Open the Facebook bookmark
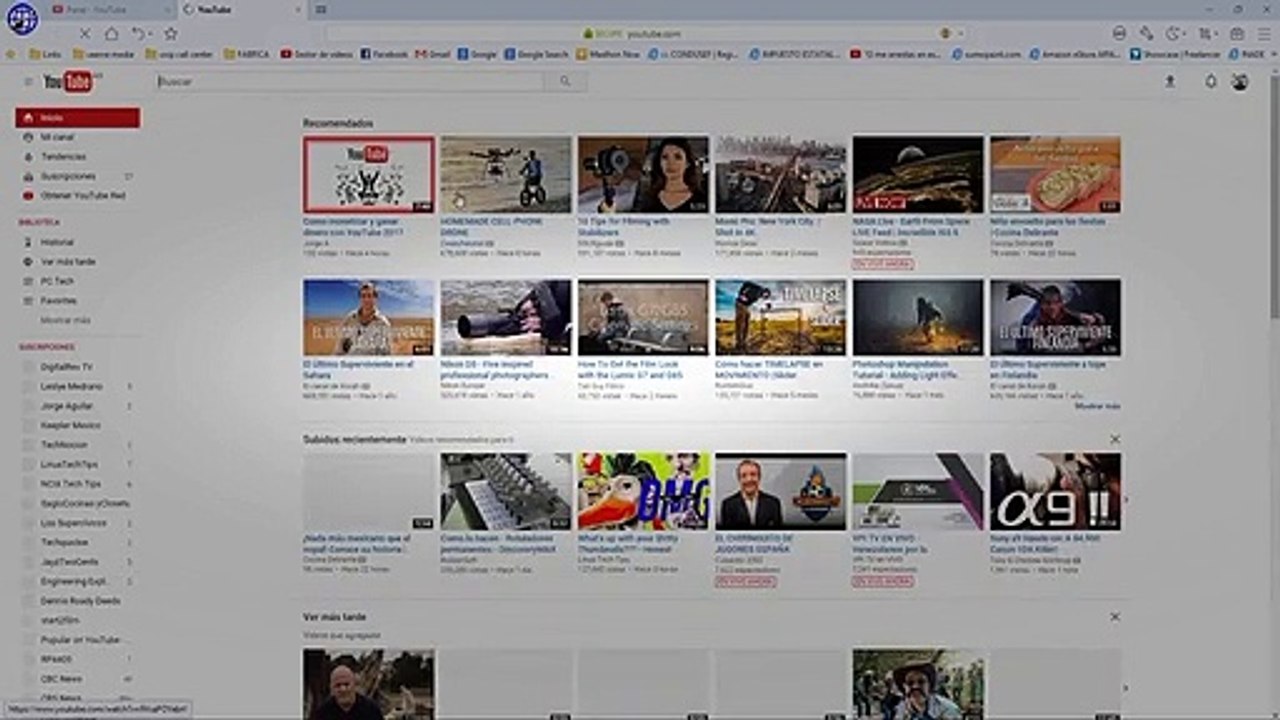Image resolution: width=1280 pixels, height=720 pixels. click(x=384, y=54)
